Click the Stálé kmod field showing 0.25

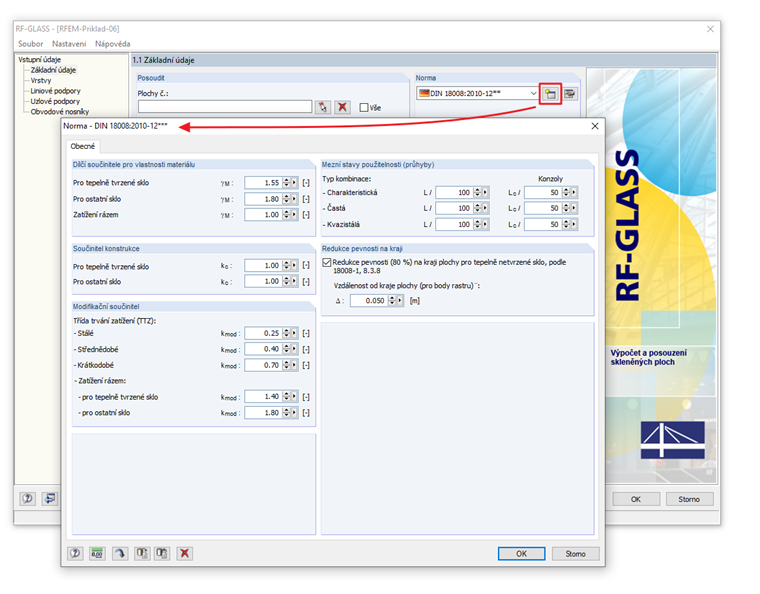coord(263,333)
